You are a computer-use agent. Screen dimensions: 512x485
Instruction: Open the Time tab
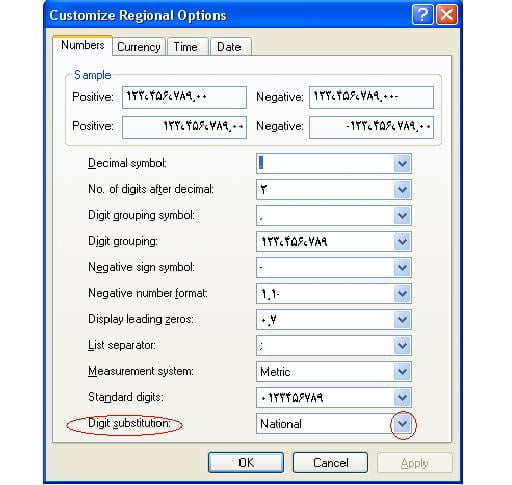[185, 47]
